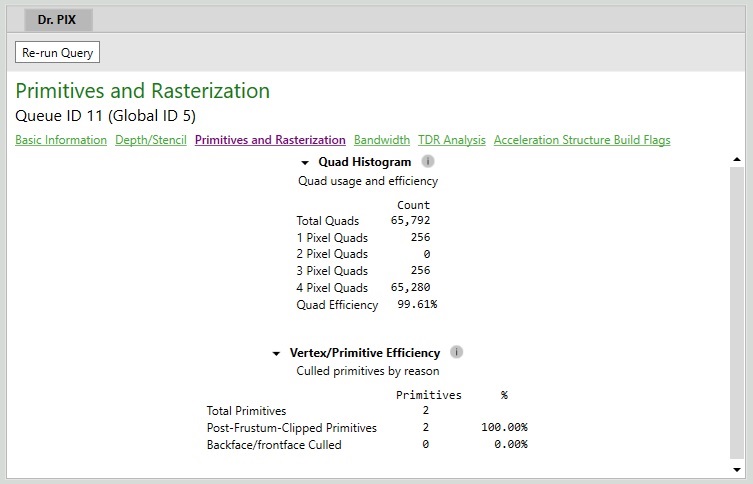This screenshot has width=753, height=484.
Task: Select the Primitives and Rasterization link
Action: tap(270, 140)
